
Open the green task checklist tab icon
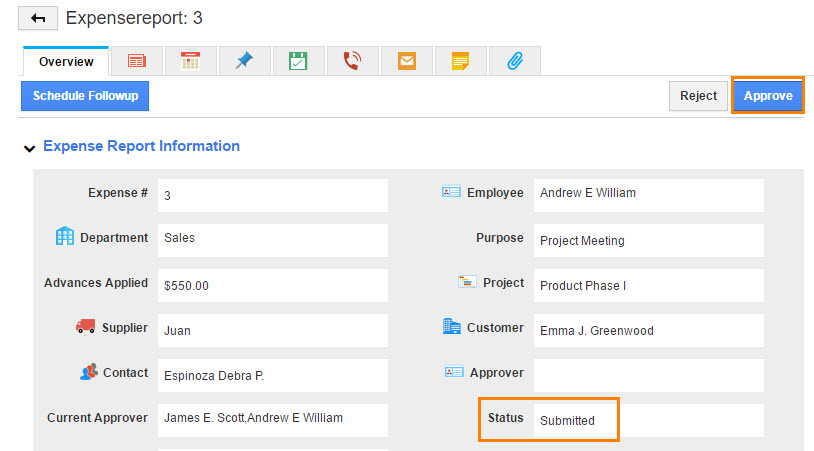[298, 62]
